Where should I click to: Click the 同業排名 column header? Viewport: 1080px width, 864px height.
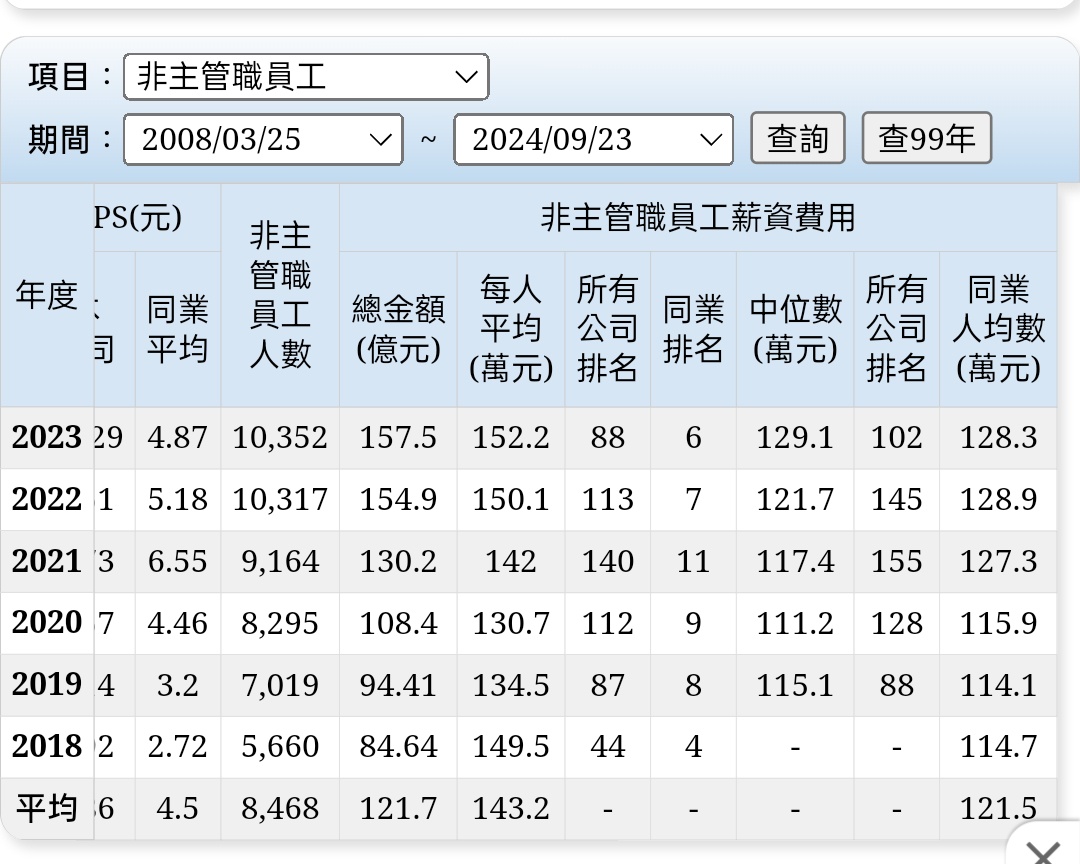pyautogui.click(x=693, y=329)
